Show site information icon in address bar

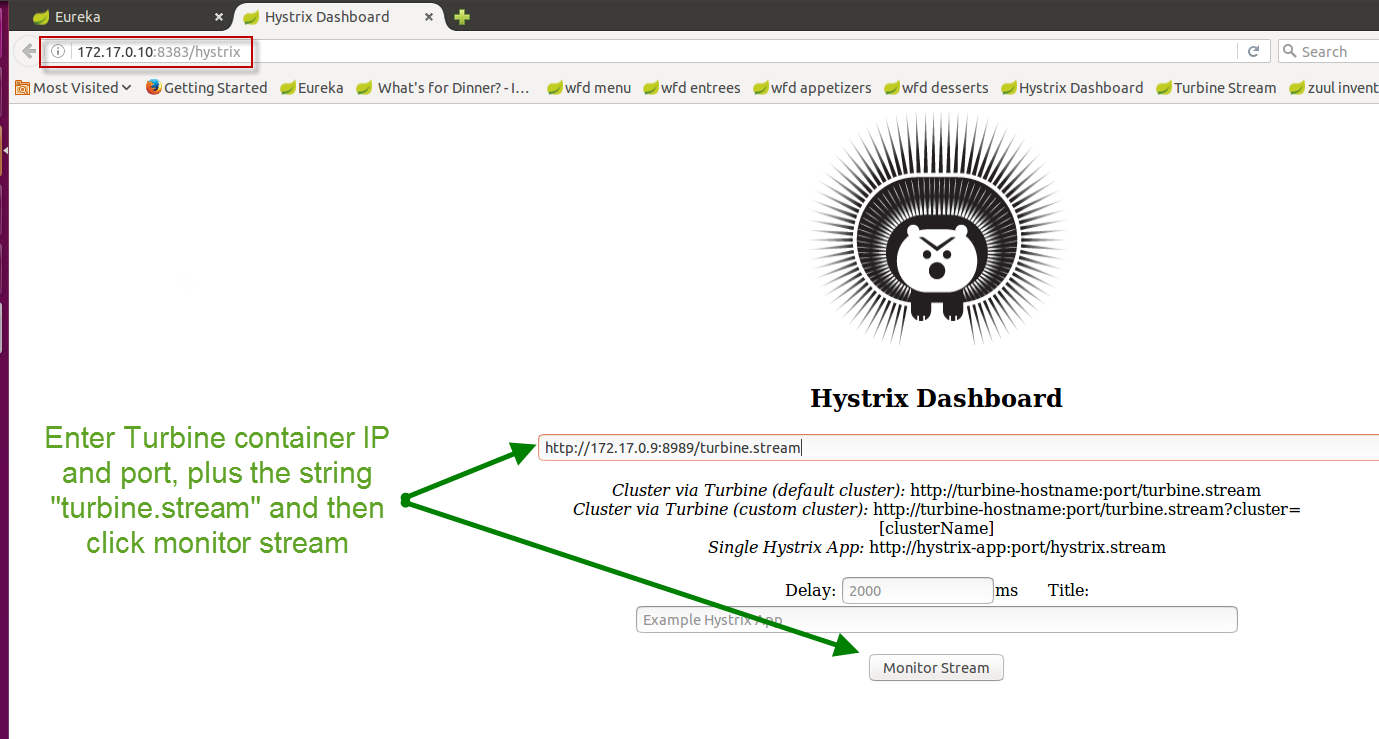coord(59,51)
